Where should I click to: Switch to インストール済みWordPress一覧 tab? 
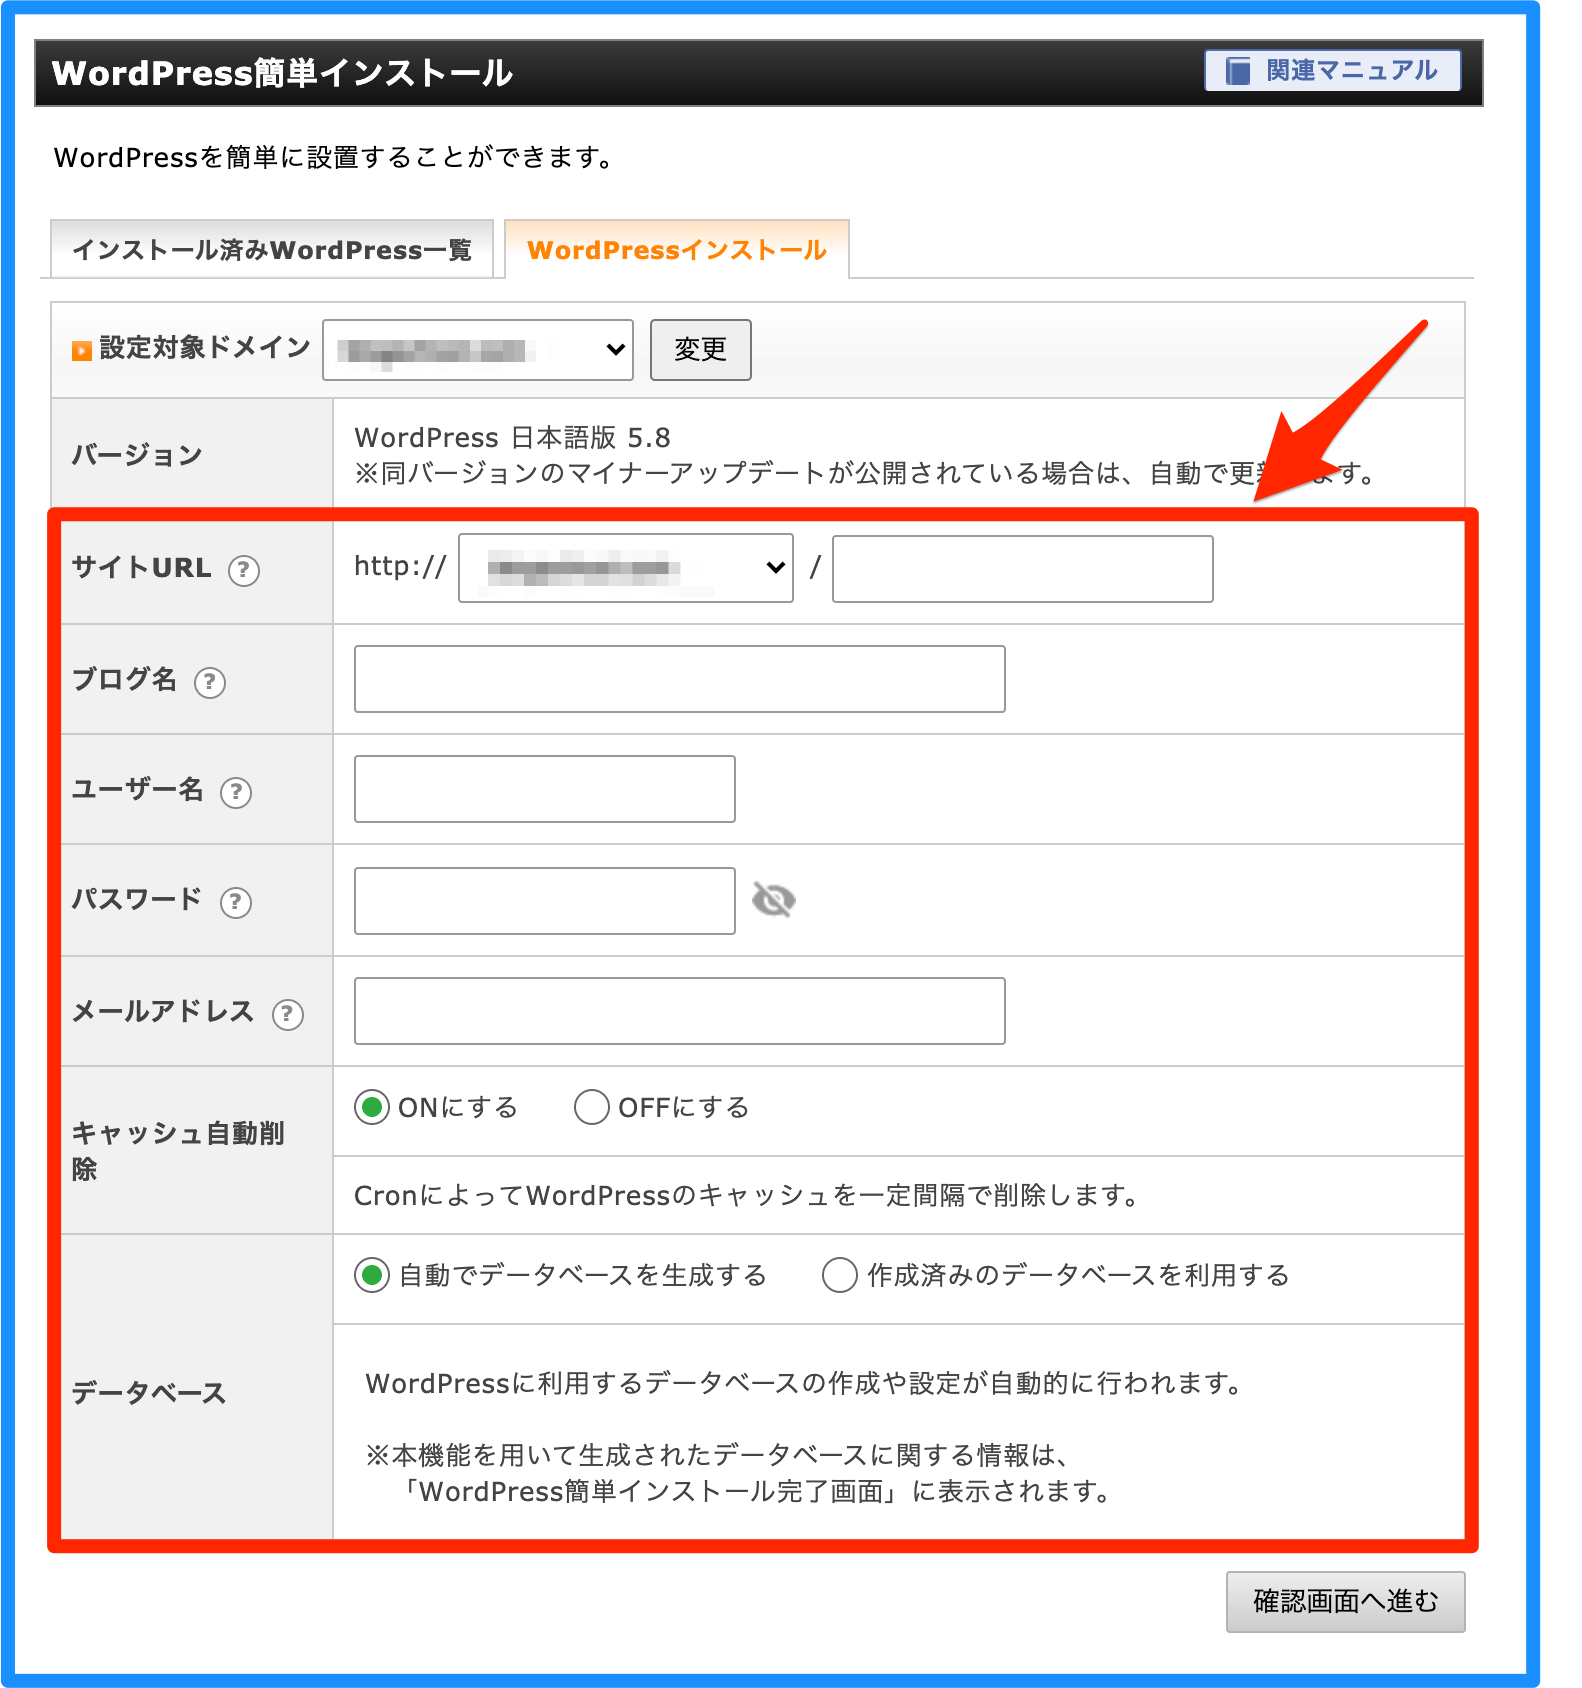pyautogui.click(x=271, y=249)
